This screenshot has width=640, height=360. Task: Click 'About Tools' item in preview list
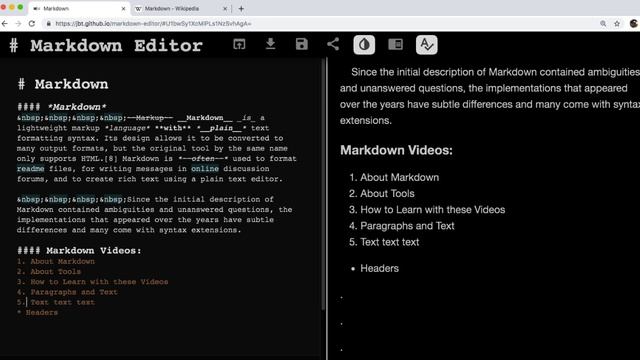[387, 193]
